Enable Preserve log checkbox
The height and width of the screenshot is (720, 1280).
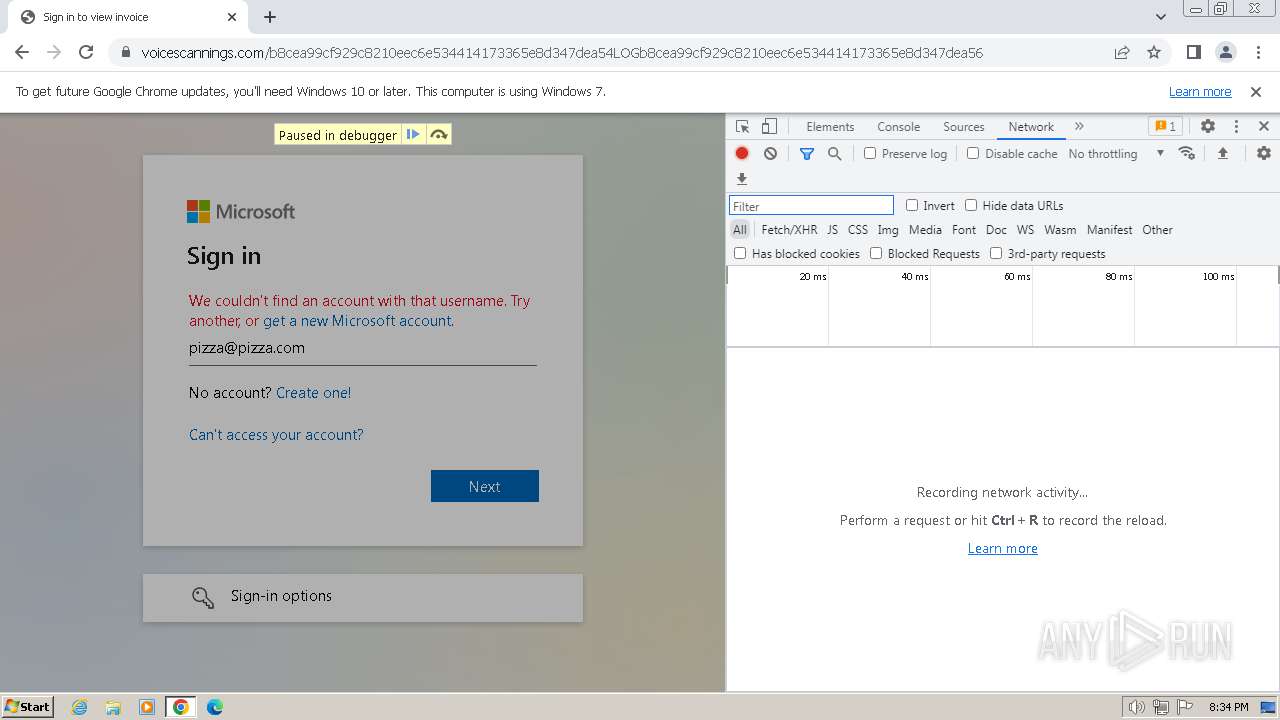point(870,153)
